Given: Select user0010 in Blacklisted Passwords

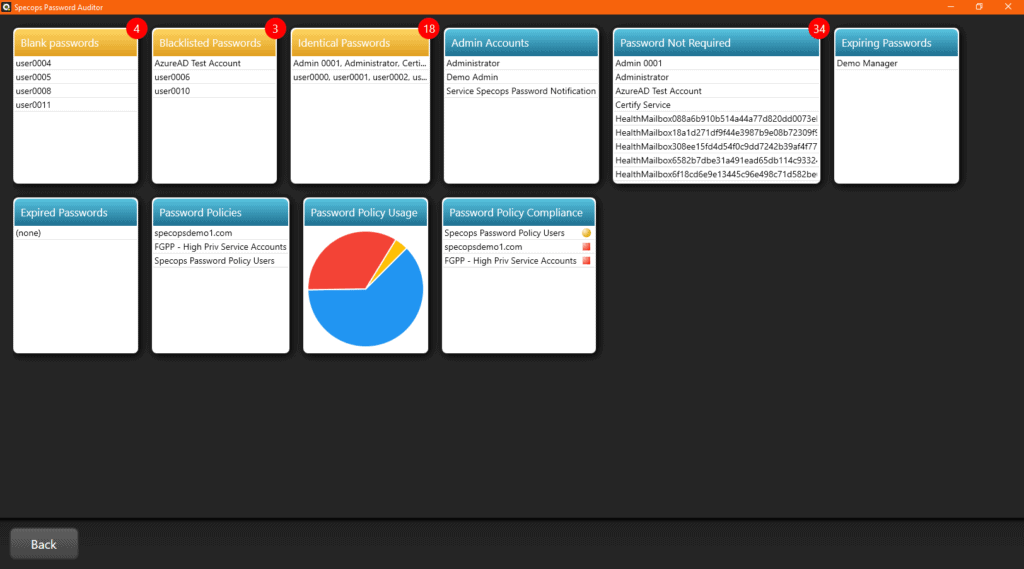Looking at the screenshot, I should point(214,91).
